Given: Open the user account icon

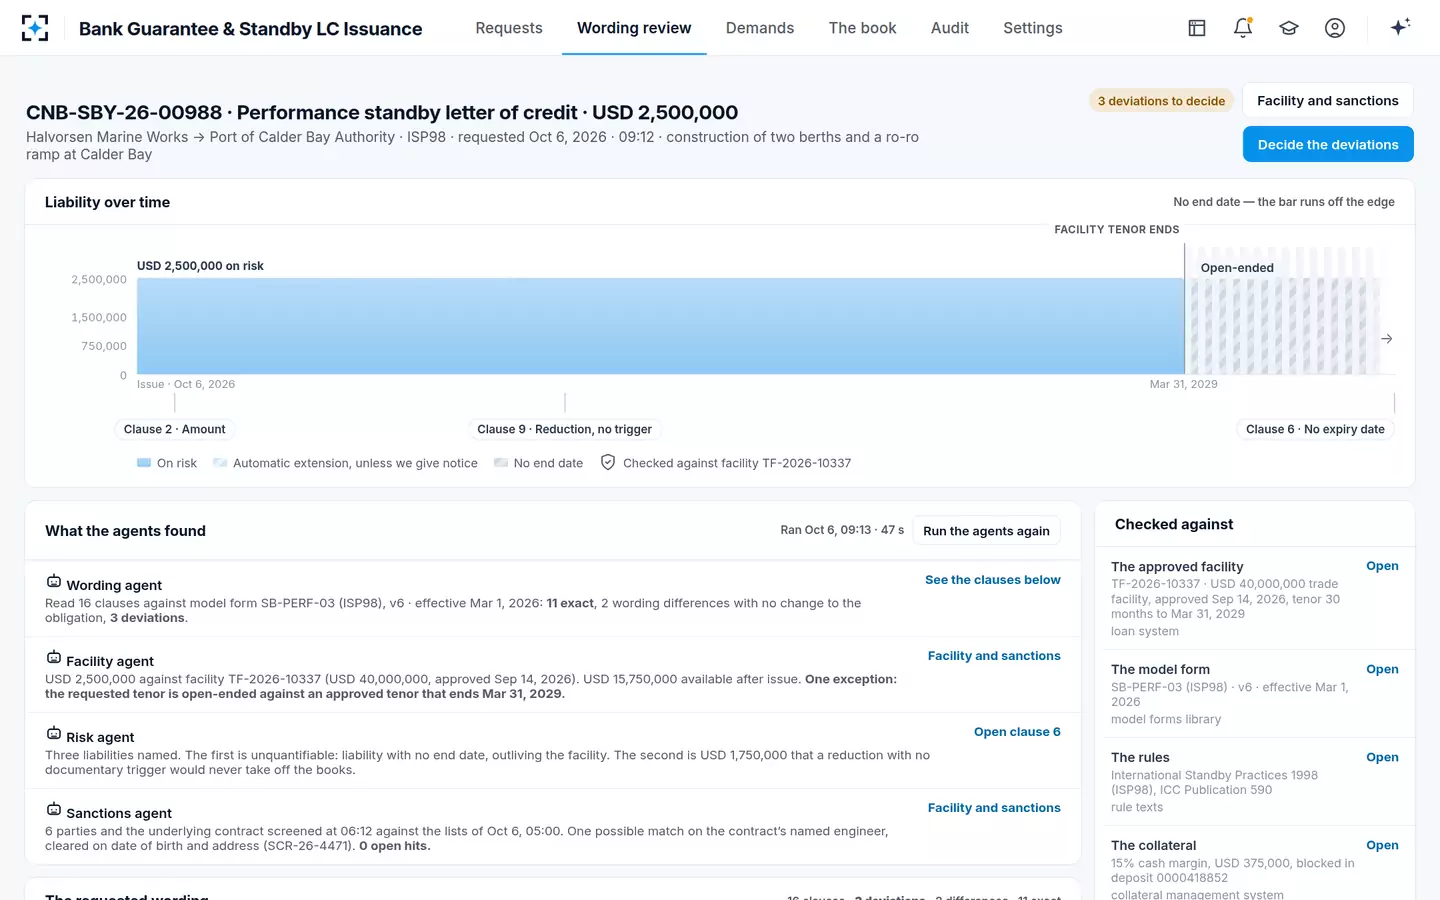Looking at the screenshot, I should [1335, 28].
